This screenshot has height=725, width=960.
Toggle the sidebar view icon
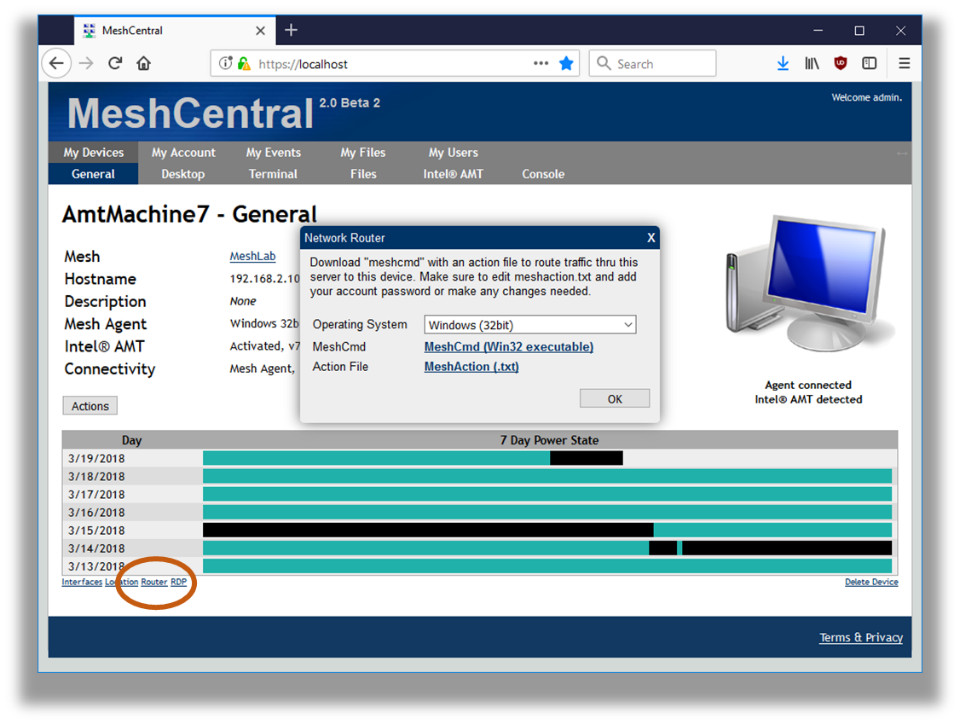[x=869, y=64]
